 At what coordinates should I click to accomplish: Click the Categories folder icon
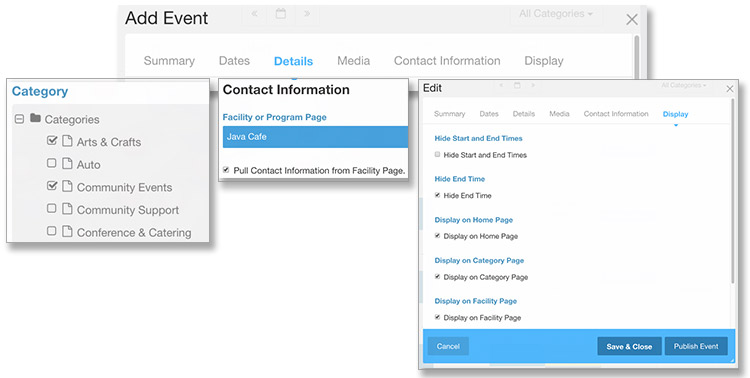35,118
